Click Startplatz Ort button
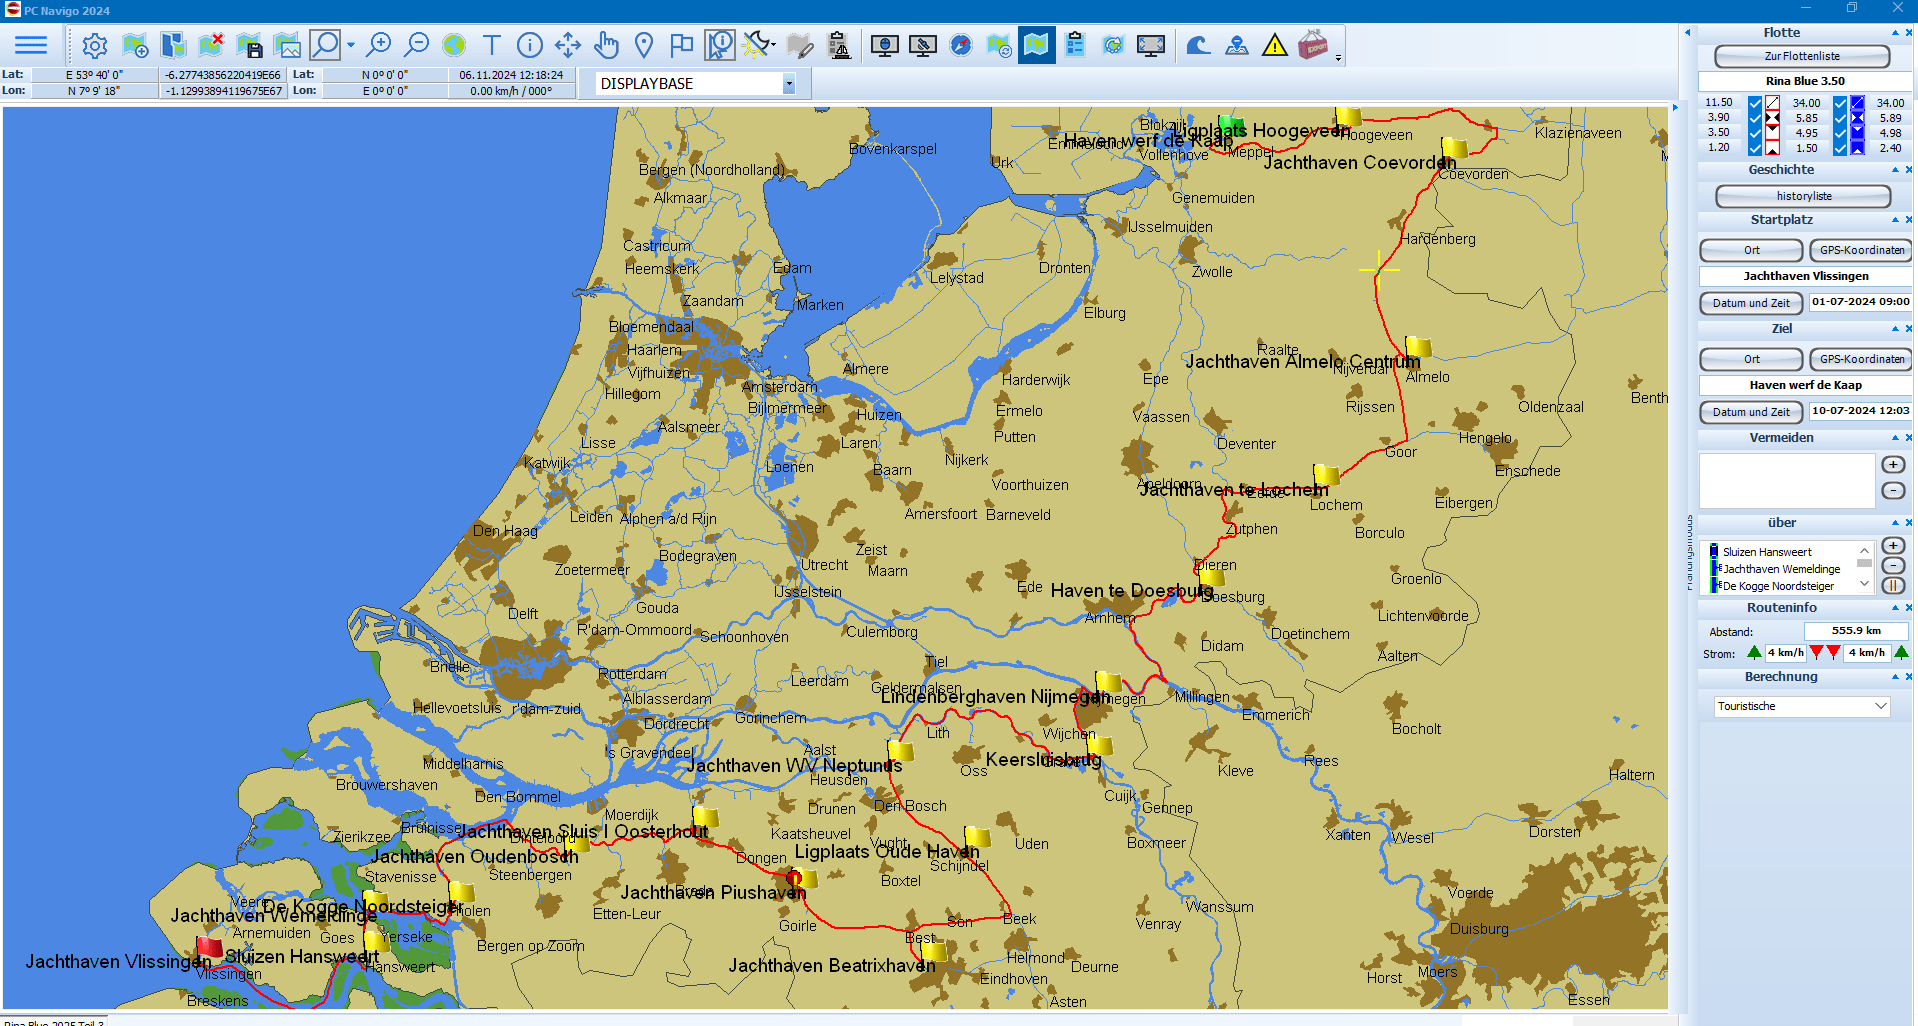The image size is (1918, 1026). tap(1751, 250)
